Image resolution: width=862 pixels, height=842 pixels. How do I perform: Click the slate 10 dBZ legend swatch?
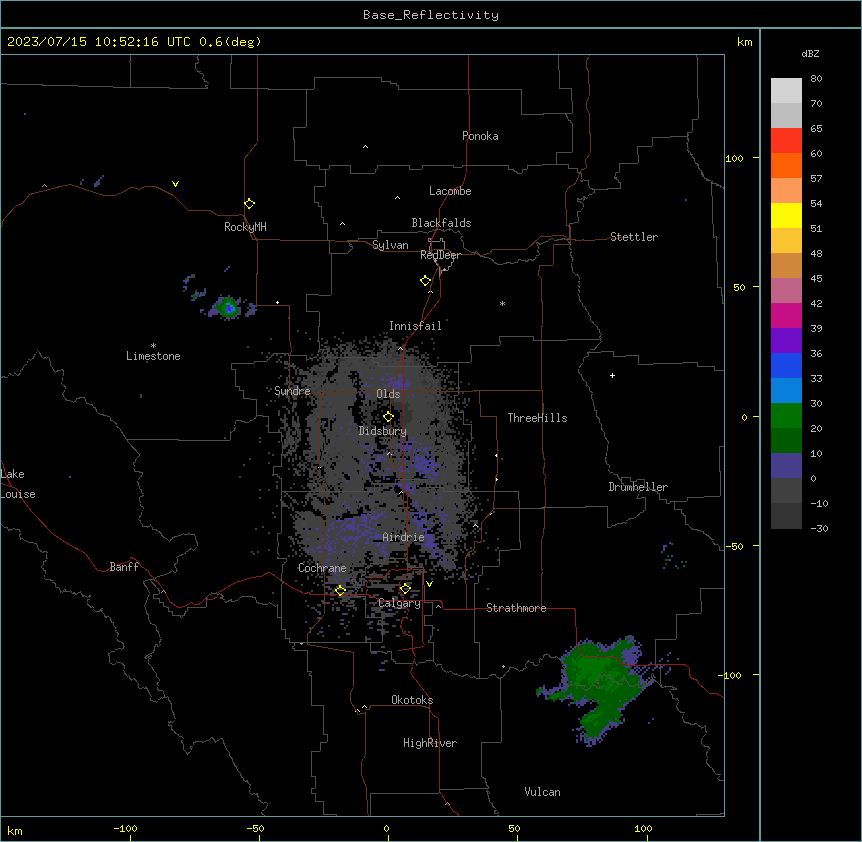786,466
